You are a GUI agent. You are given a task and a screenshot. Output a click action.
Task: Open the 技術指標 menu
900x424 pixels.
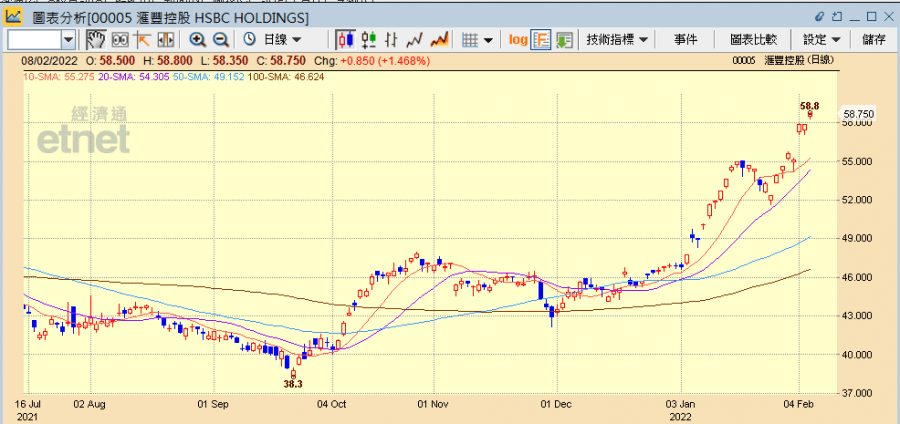pos(617,40)
